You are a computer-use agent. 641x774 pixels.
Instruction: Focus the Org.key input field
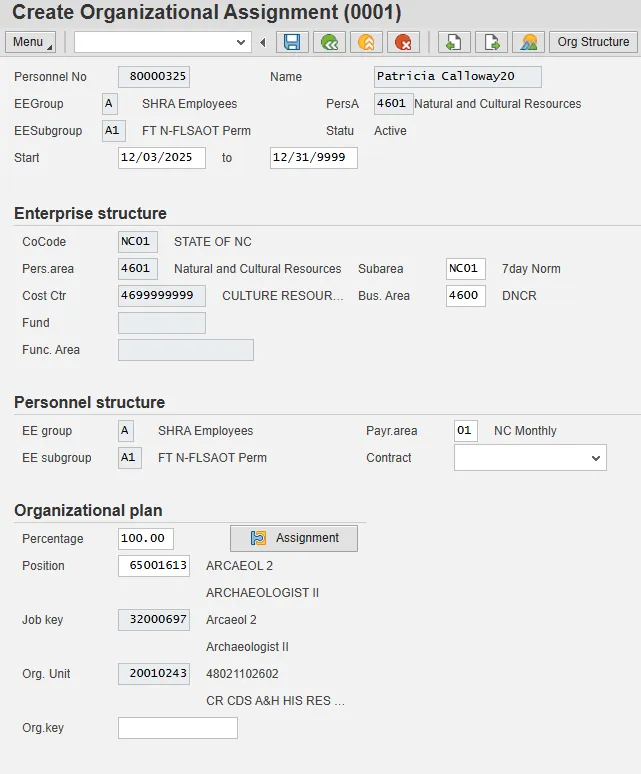pyautogui.click(x=177, y=728)
